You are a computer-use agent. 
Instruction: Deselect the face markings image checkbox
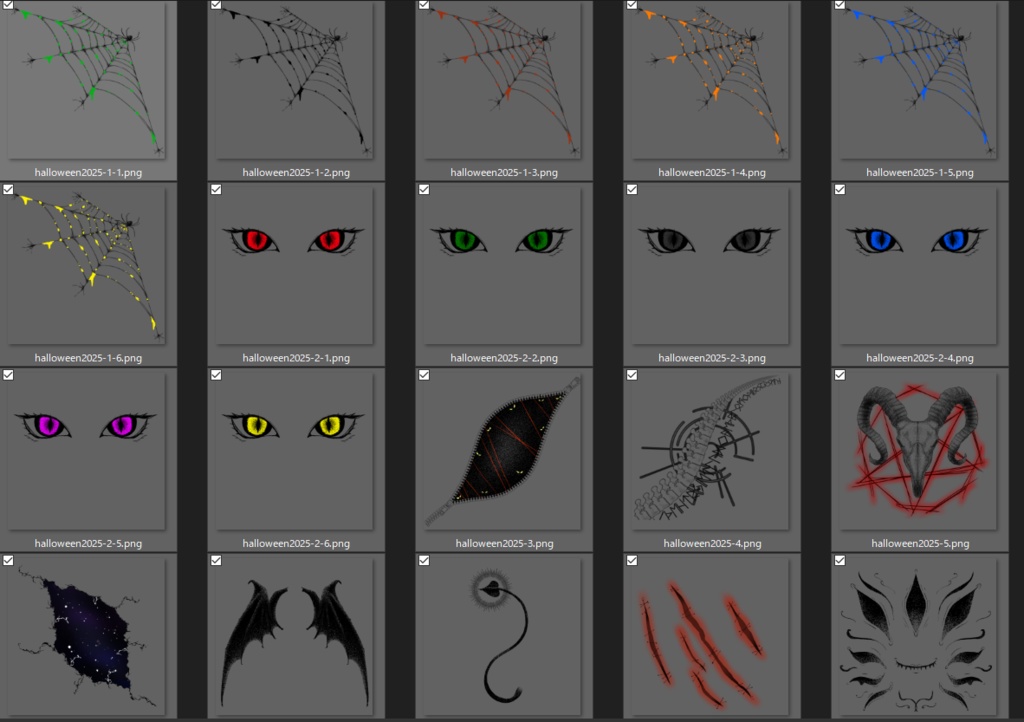840,560
